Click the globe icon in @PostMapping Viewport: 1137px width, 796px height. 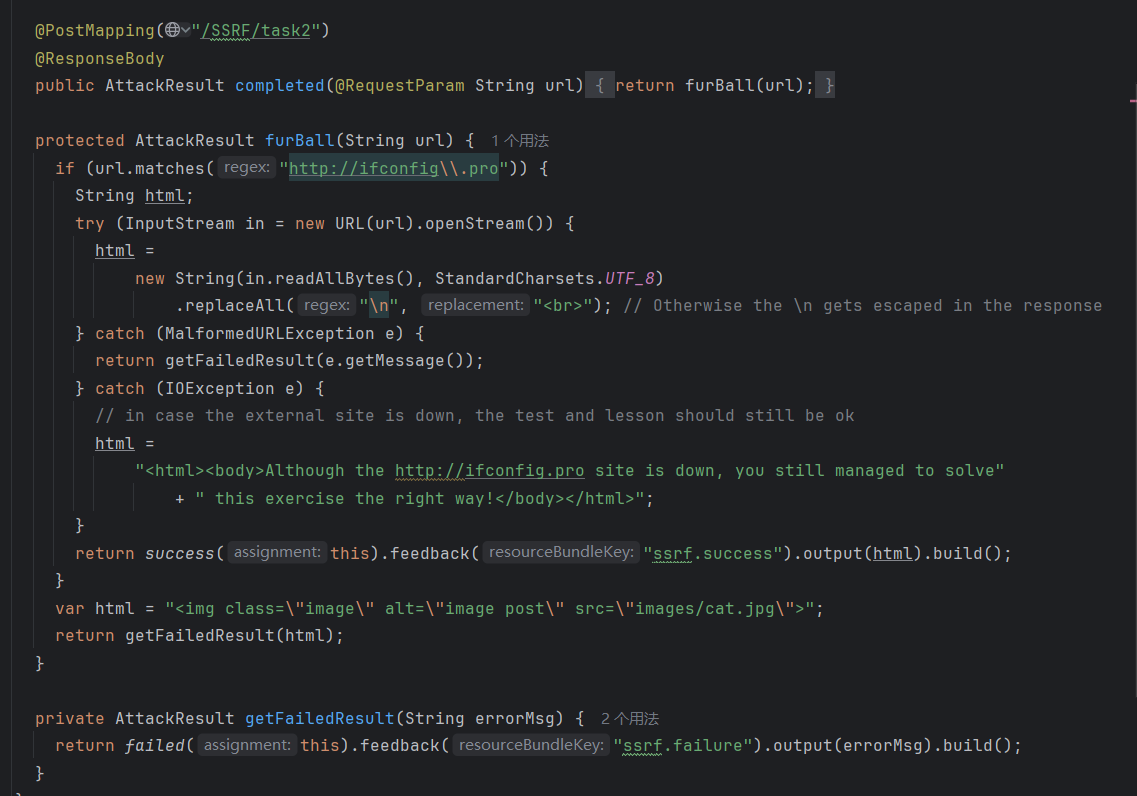(172, 30)
